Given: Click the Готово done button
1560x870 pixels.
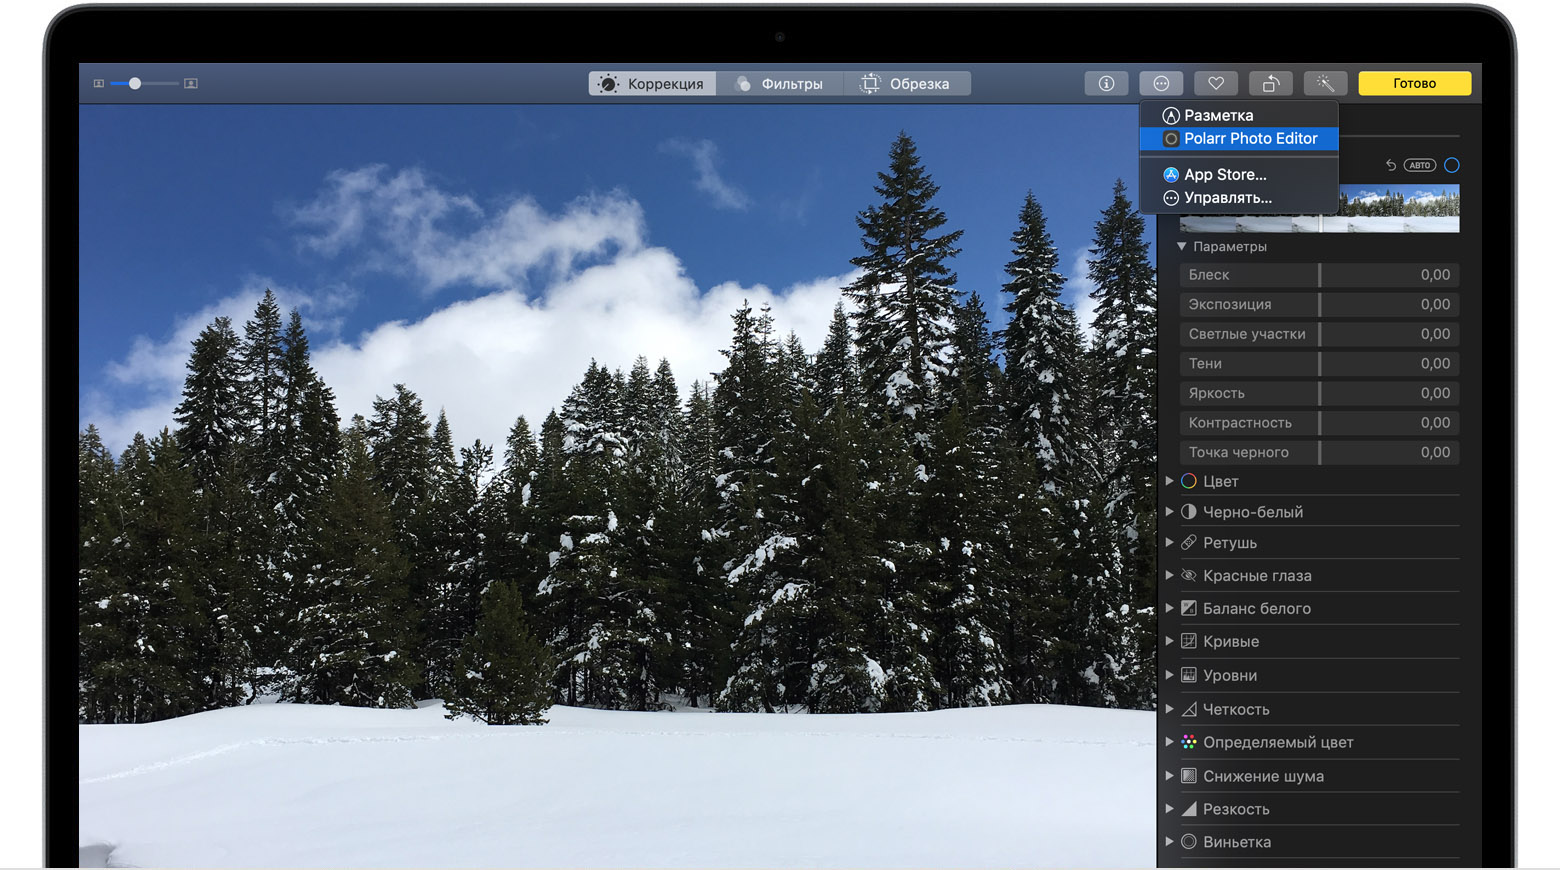Looking at the screenshot, I should click(x=1415, y=84).
